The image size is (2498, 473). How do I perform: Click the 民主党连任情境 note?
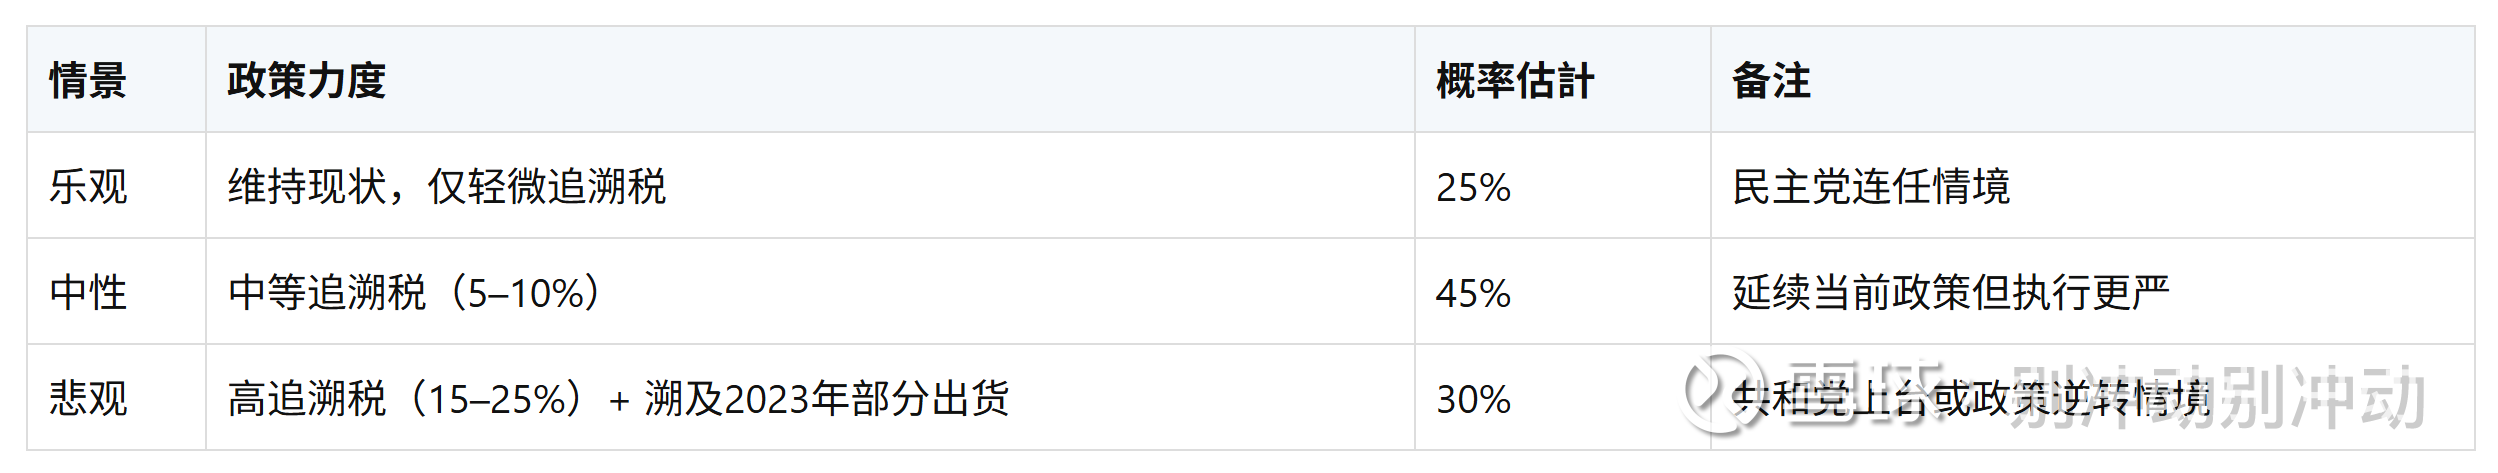pyautogui.click(x=1870, y=187)
